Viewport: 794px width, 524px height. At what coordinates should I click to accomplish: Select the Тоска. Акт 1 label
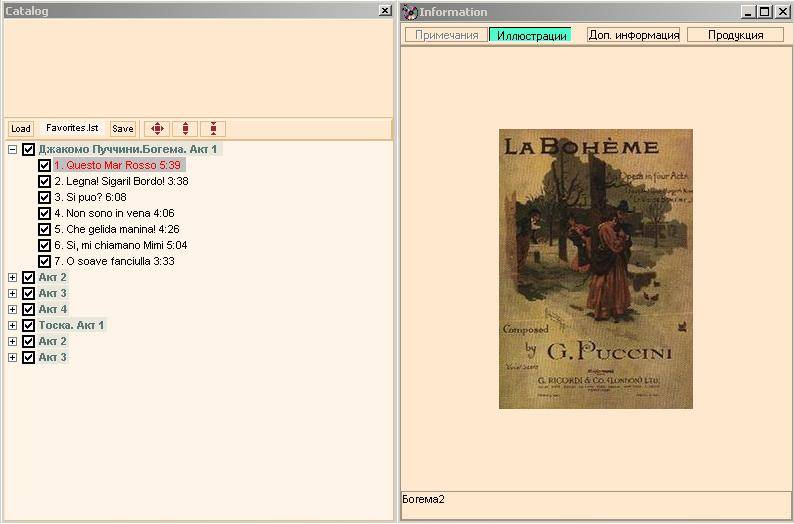(x=71, y=326)
